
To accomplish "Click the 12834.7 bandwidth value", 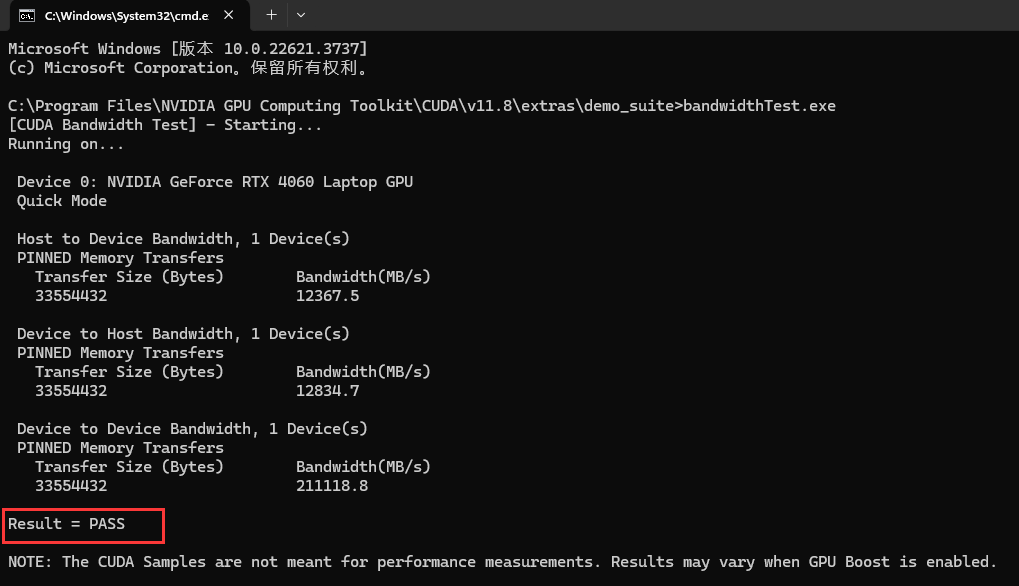I will point(327,391).
